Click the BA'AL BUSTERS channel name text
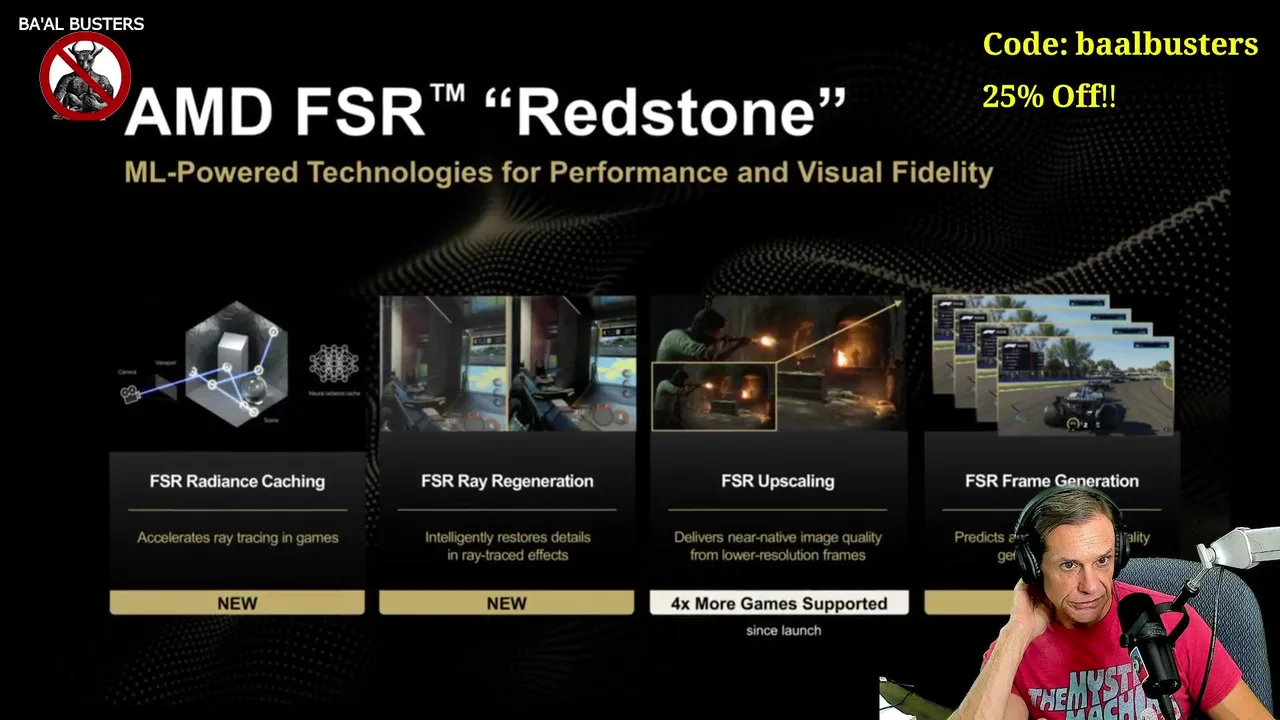 pyautogui.click(x=81, y=24)
